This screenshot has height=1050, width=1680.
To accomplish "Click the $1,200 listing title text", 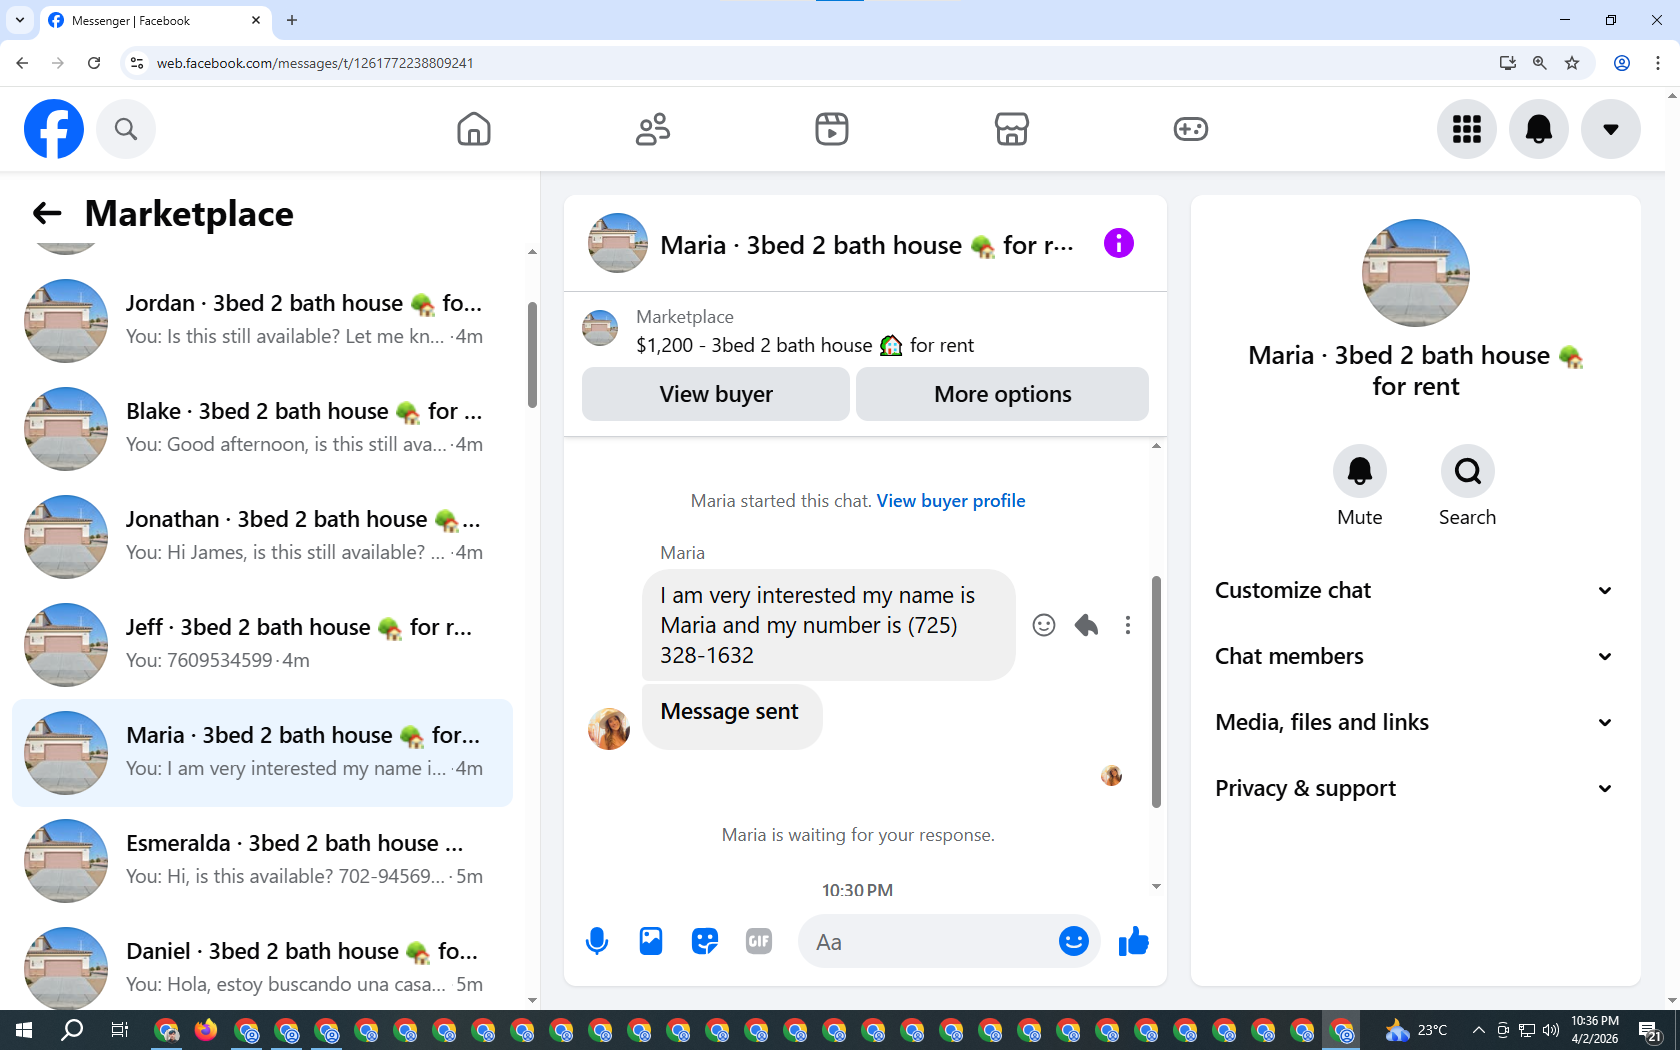I will click(805, 345).
